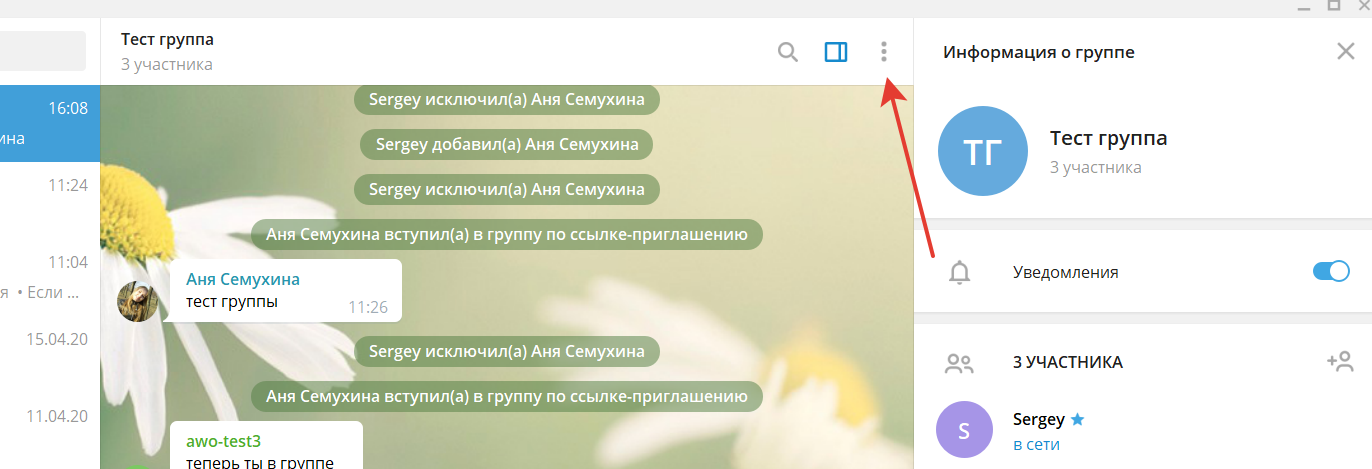Click the Аня Семухина sender name

[x=243, y=279]
